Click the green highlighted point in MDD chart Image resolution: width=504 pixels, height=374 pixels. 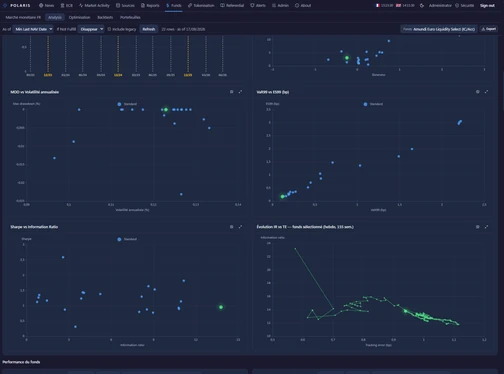pos(166,110)
